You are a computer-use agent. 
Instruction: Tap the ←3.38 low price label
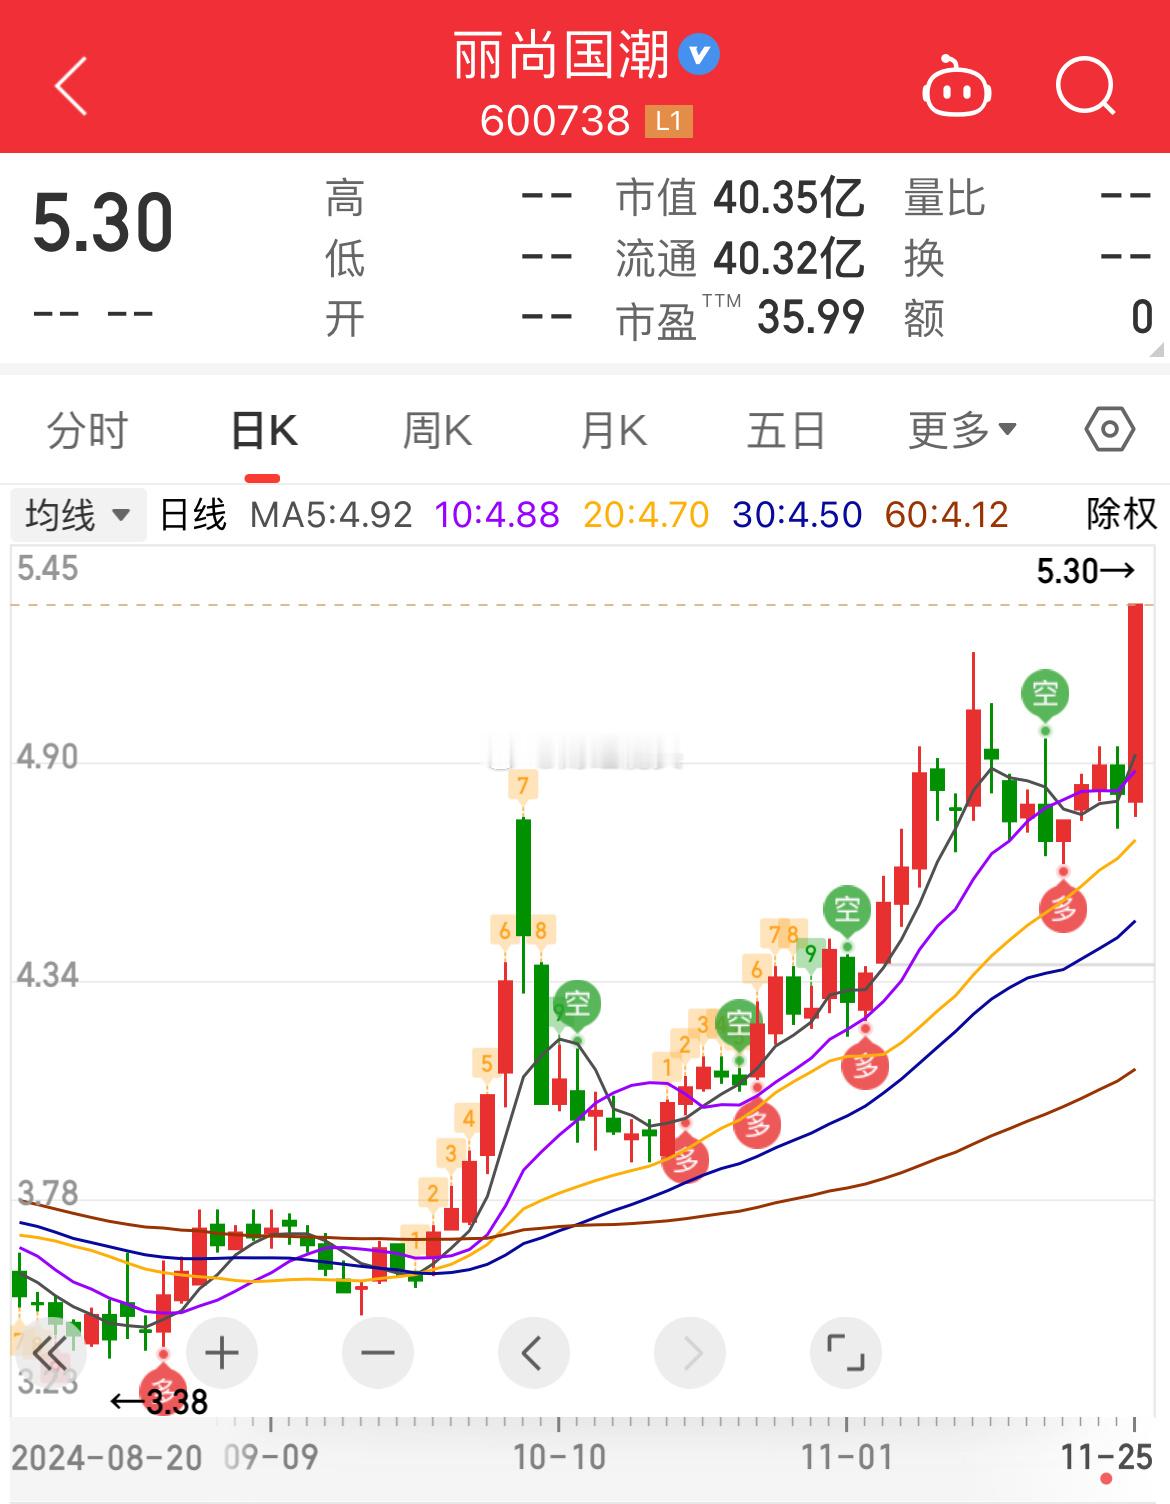coord(159,1401)
